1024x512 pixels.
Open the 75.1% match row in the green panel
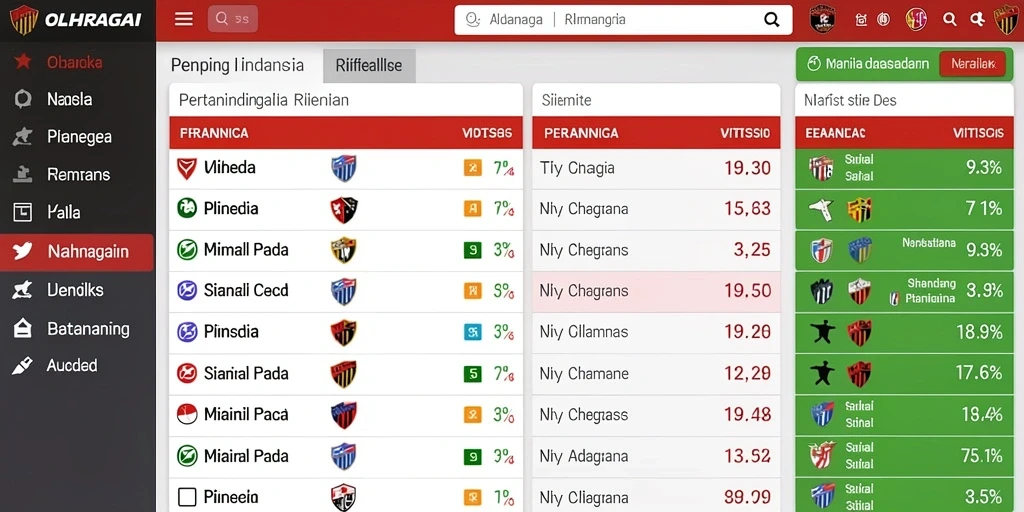coord(904,456)
